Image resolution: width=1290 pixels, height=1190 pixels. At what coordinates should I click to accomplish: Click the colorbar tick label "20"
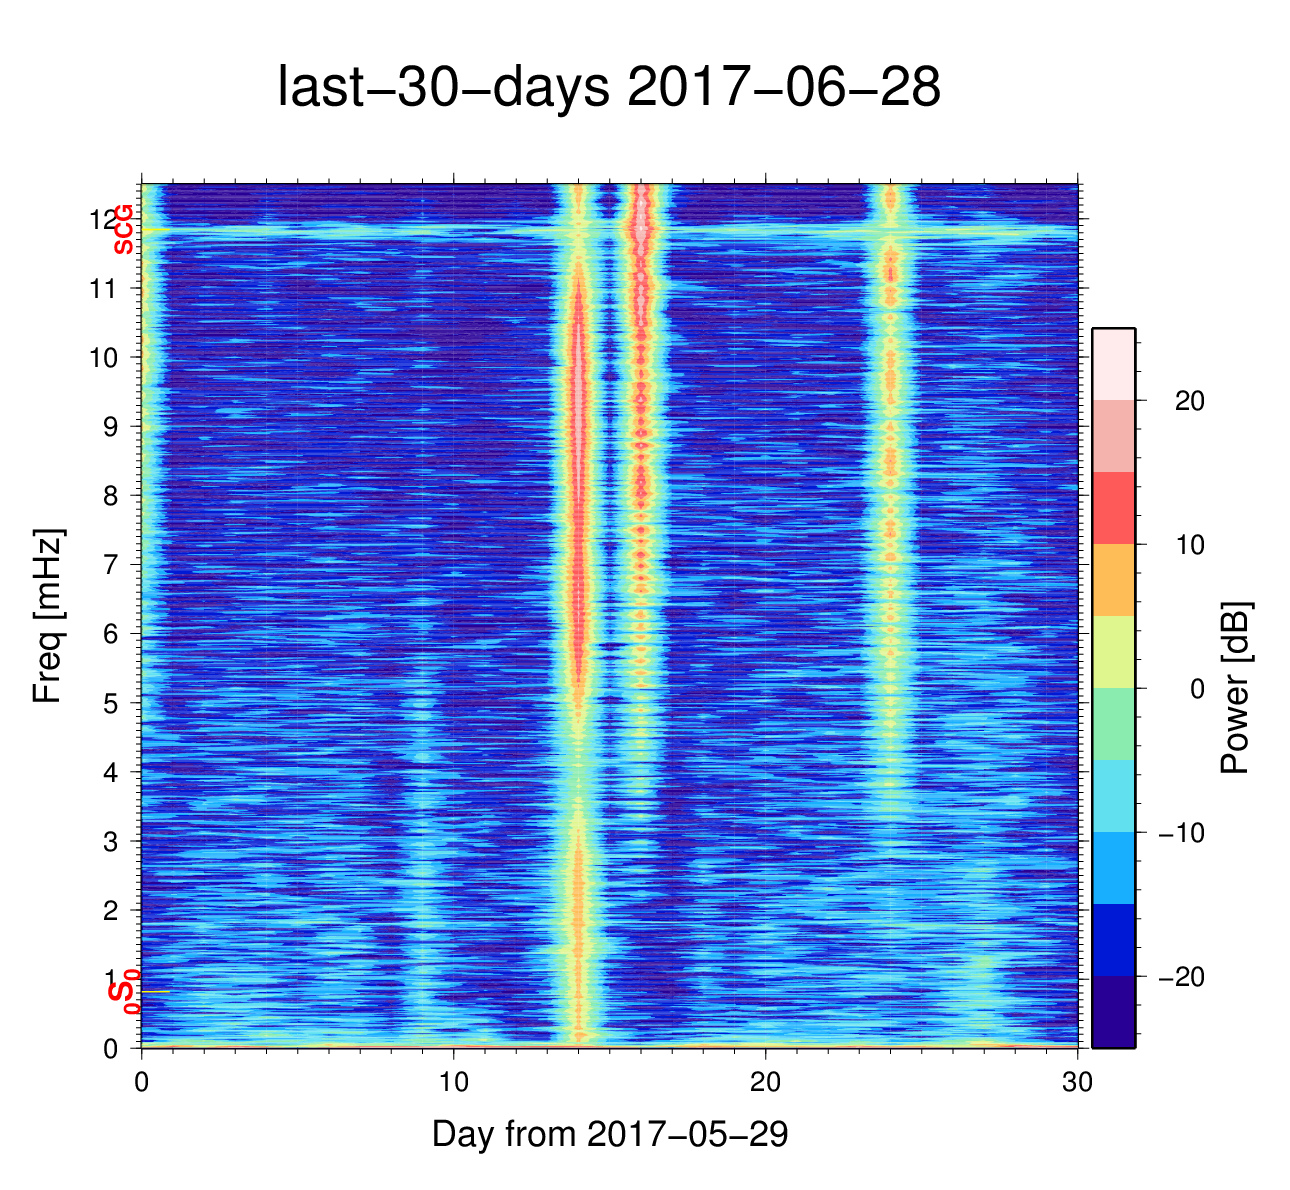coord(1189,401)
